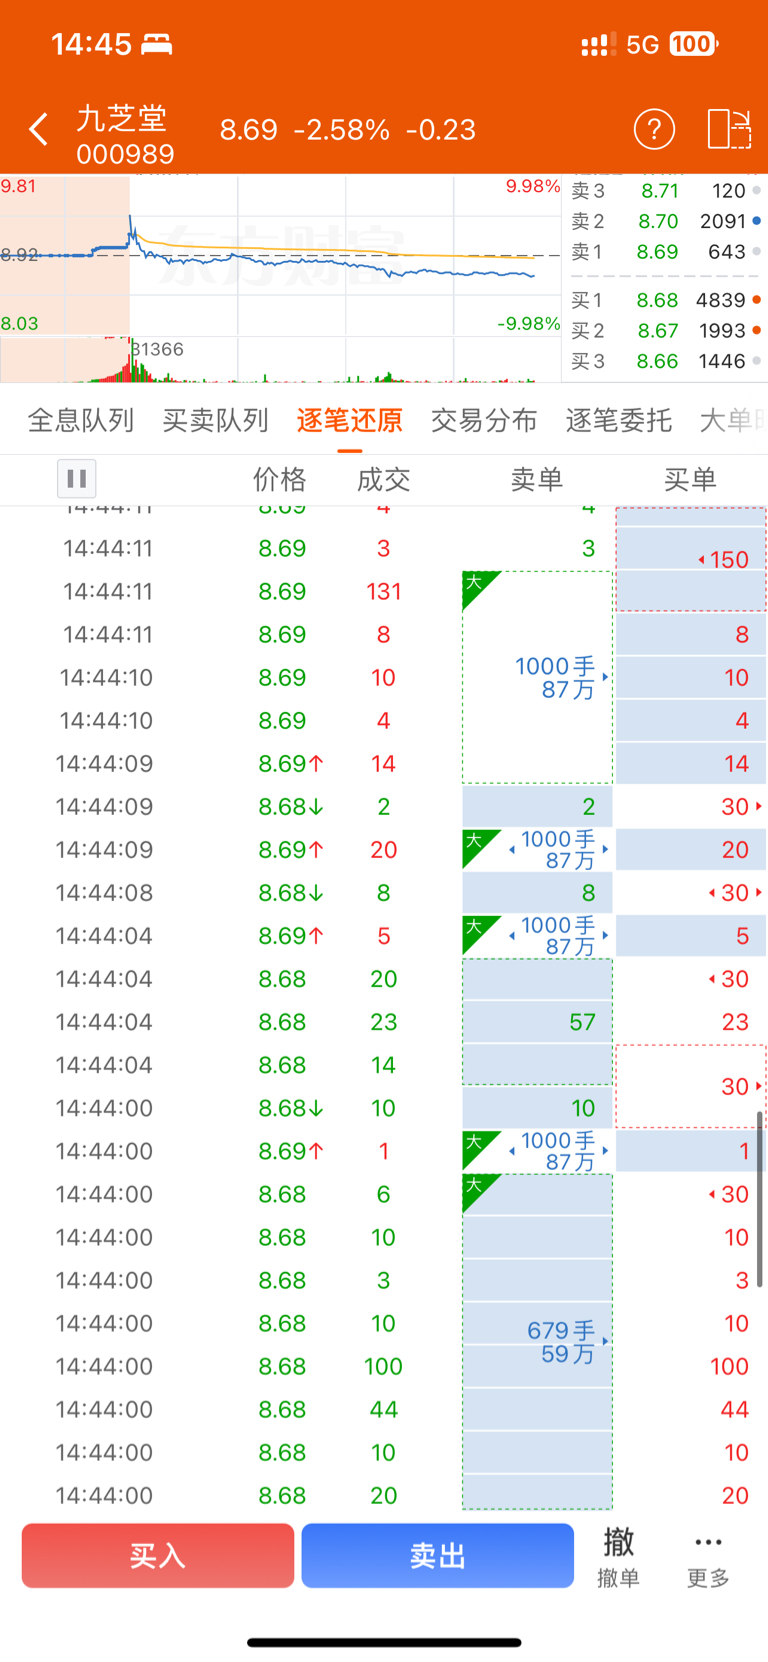Tap the status bar time 14:45
This screenshot has height=1662, width=768.
pos(91,44)
